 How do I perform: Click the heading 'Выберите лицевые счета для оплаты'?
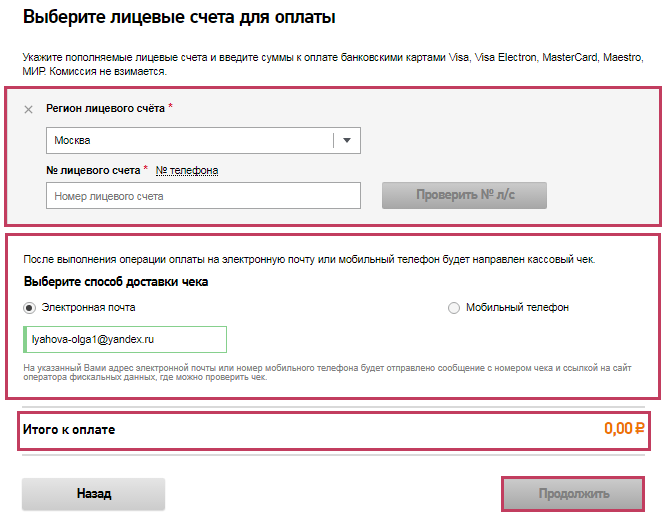pos(179,17)
